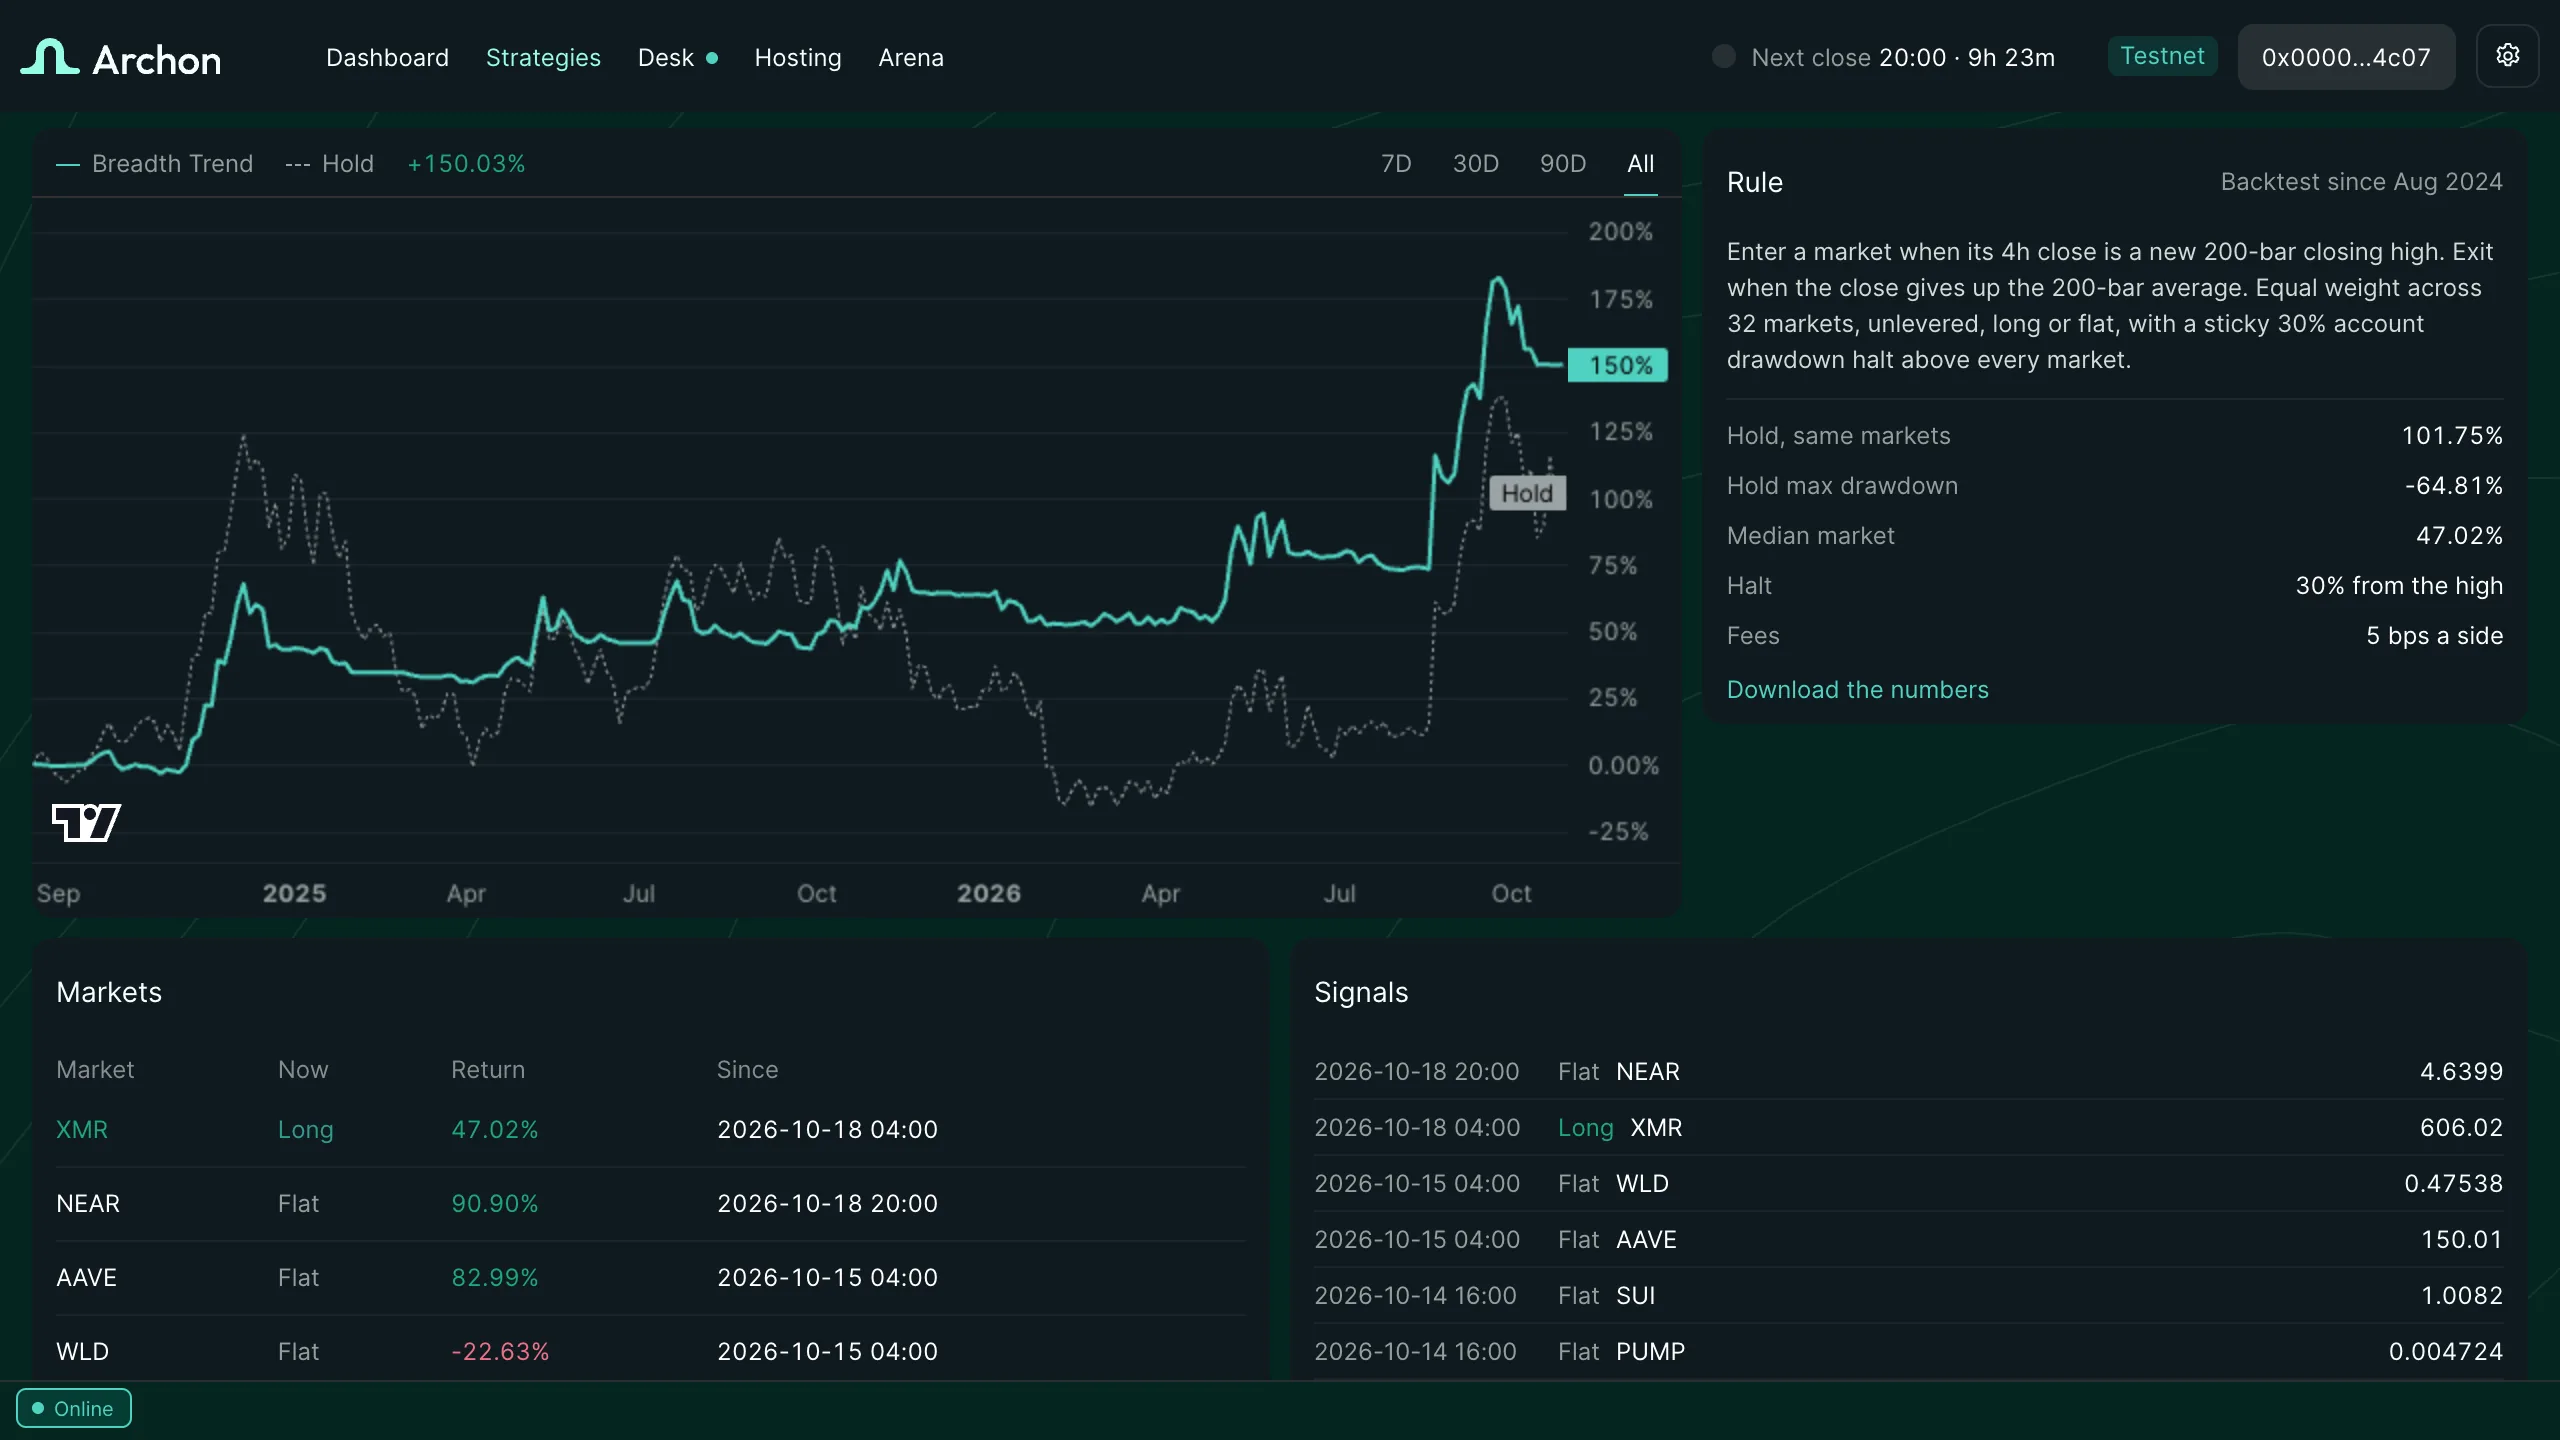
Task: Click the TradingView logo on the chart
Action: click(86, 823)
